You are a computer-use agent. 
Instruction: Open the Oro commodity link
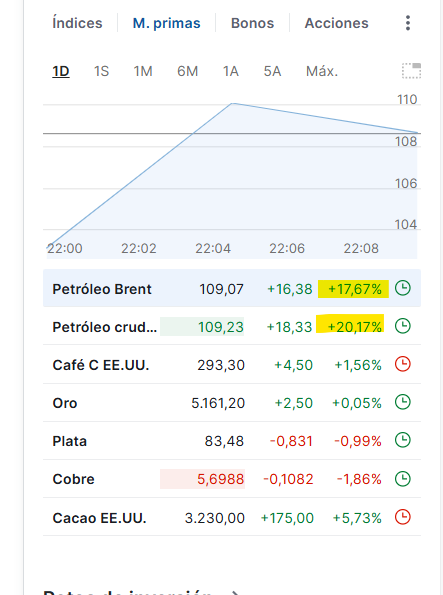(65, 403)
